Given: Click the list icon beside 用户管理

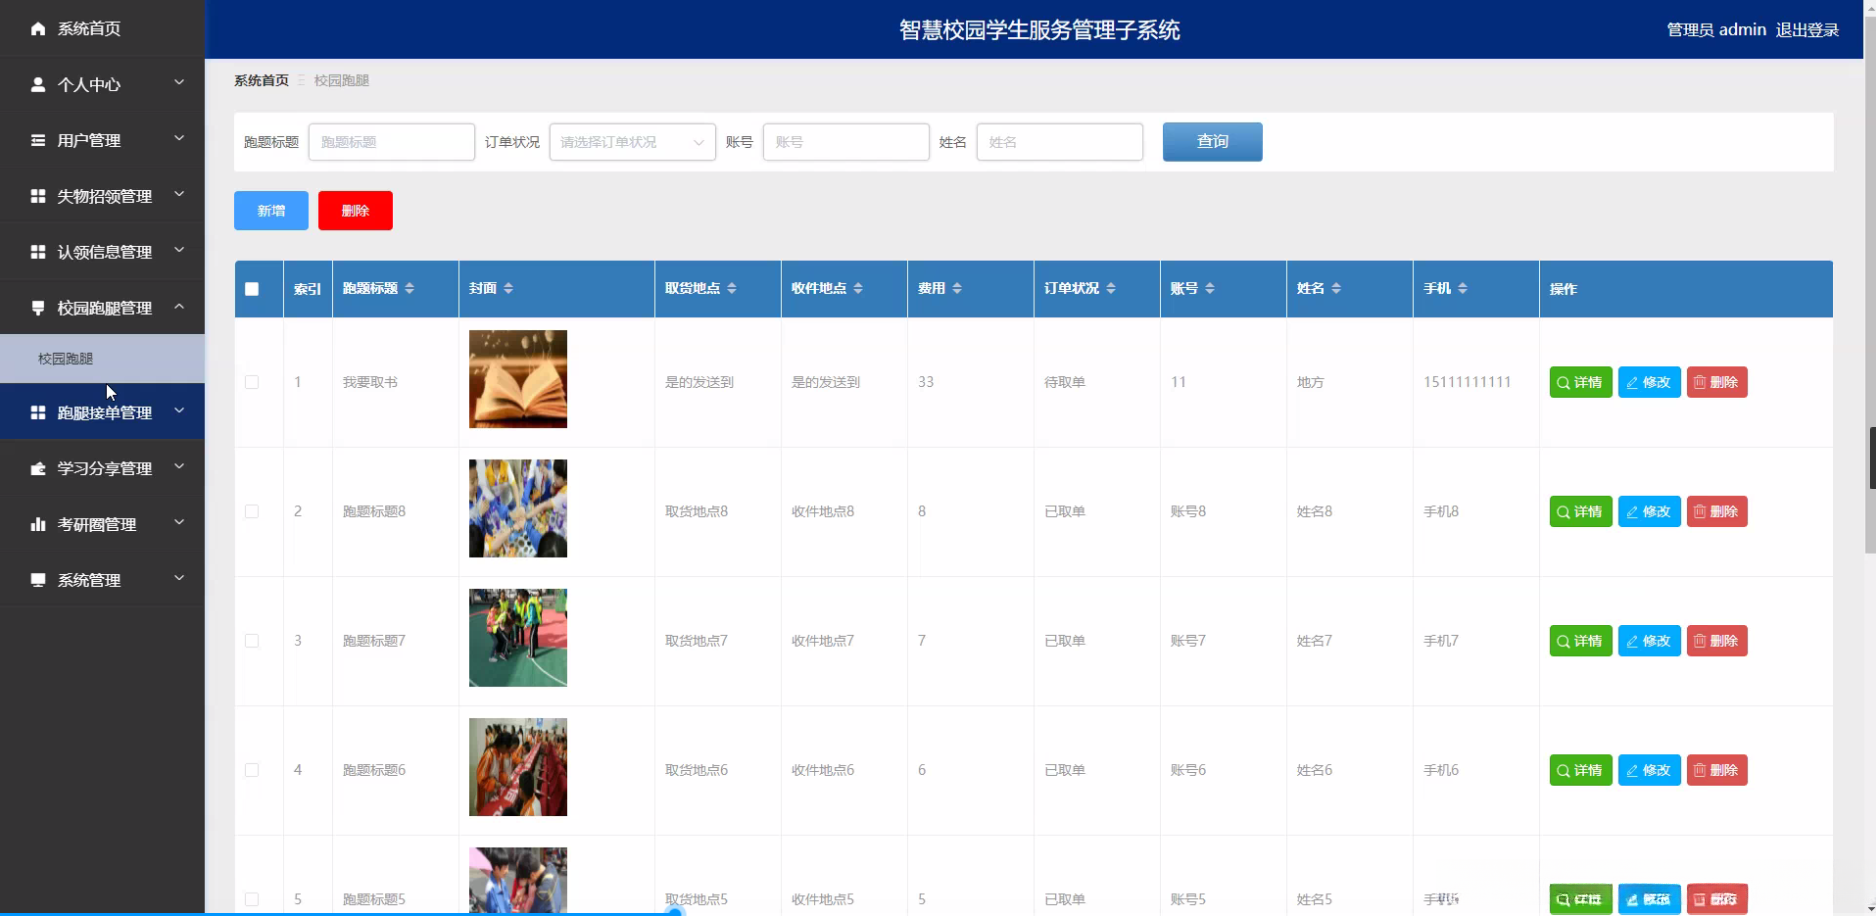Looking at the screenshot, I should [x=38, y=141].
